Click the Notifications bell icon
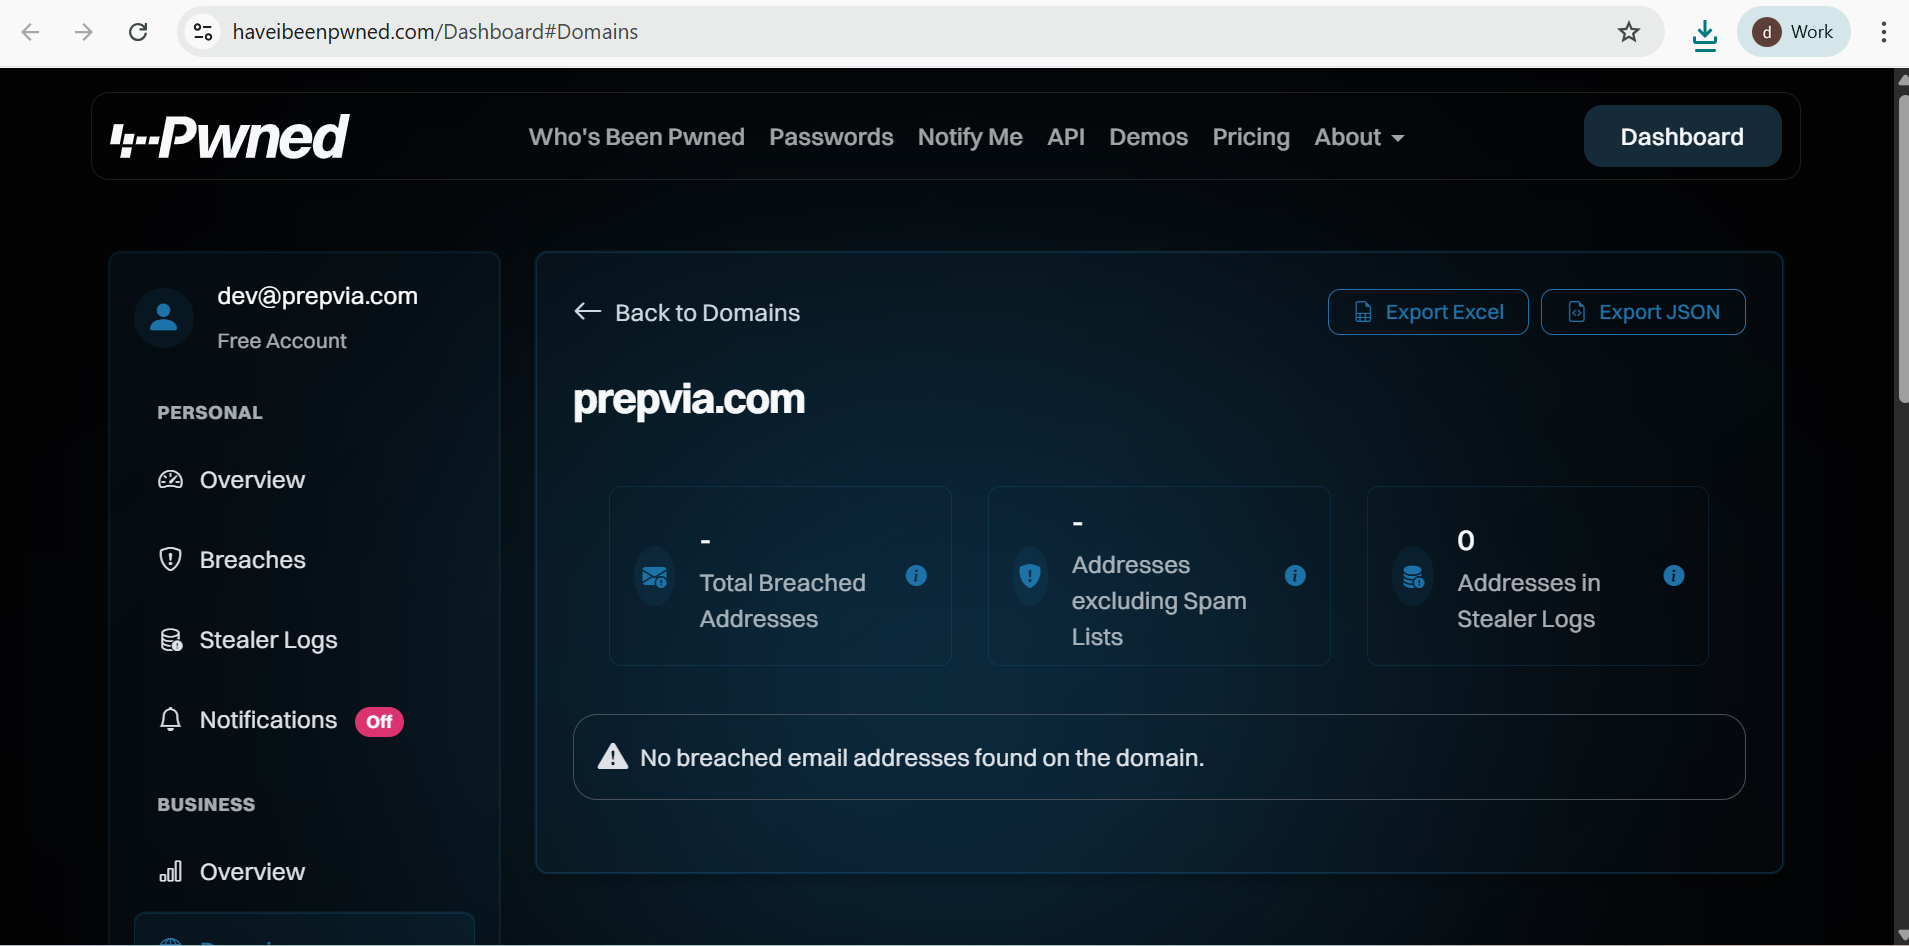Screen dimensions: 1909x946 [171, 720]
